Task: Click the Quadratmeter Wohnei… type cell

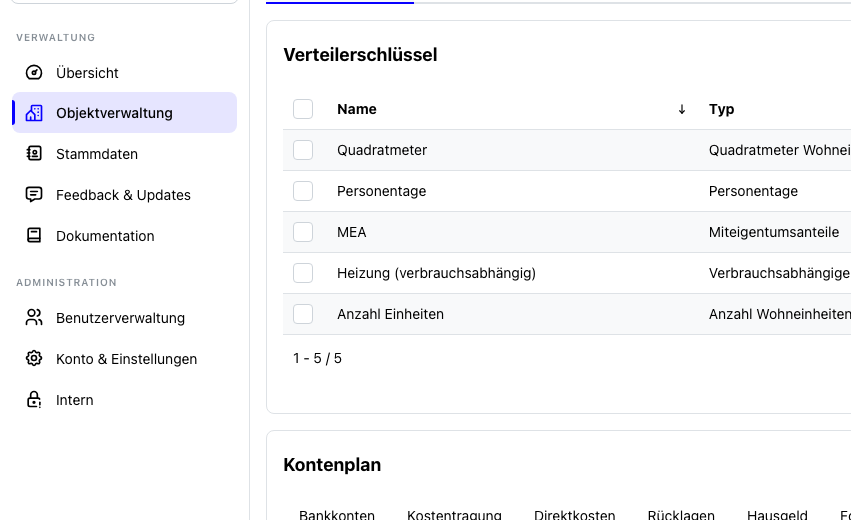Action: (780, 150)
